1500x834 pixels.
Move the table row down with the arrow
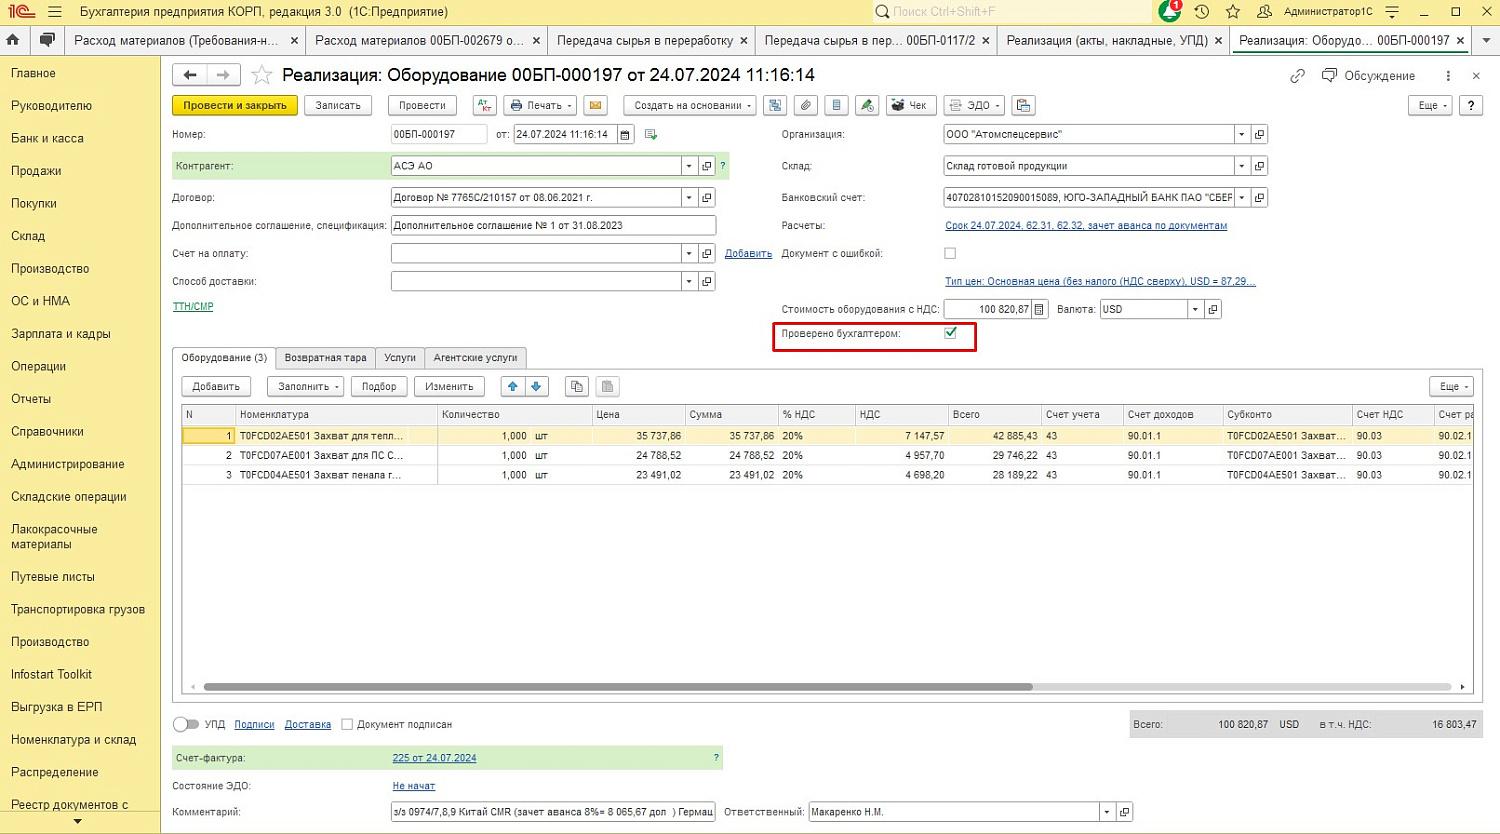coord(537,386)
